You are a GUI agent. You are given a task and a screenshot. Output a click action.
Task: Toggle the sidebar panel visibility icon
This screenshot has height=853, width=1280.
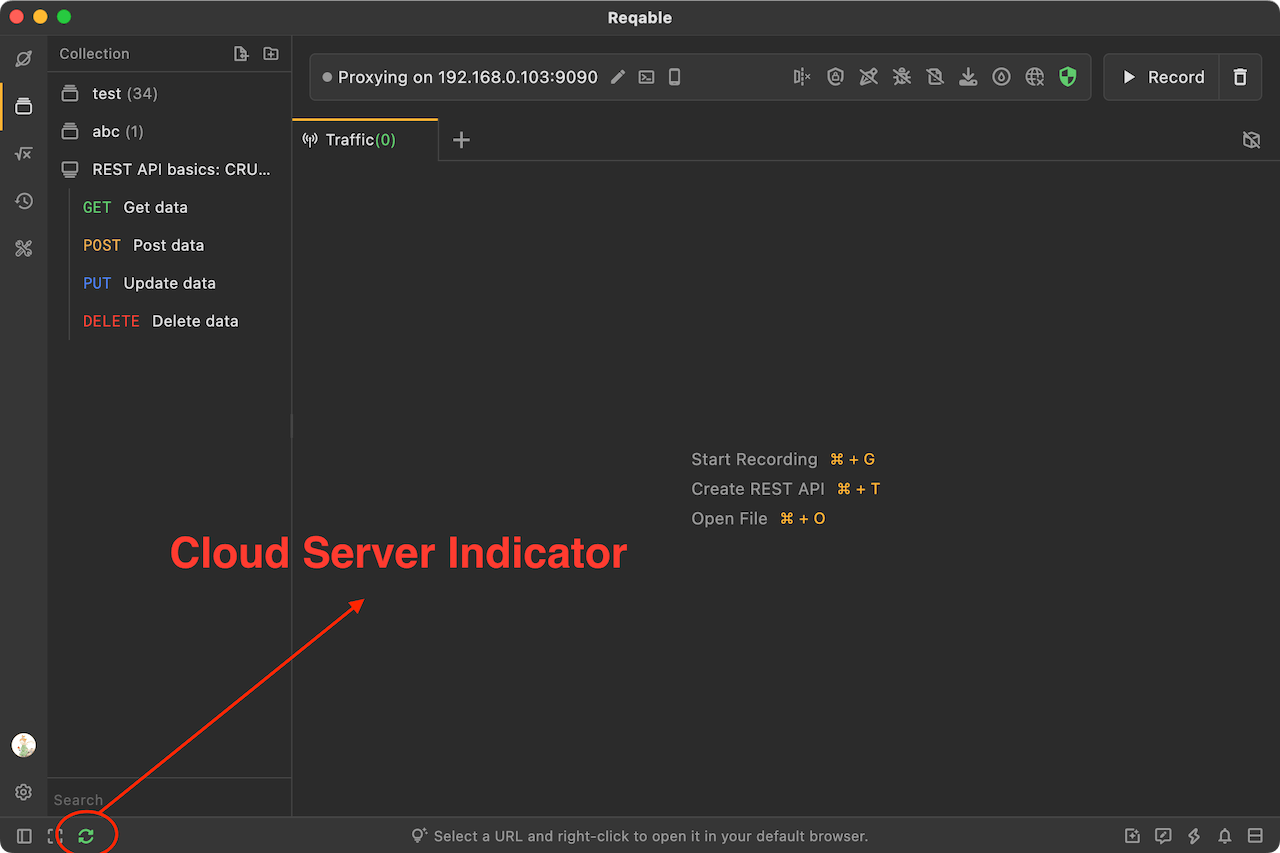point(25,836)
